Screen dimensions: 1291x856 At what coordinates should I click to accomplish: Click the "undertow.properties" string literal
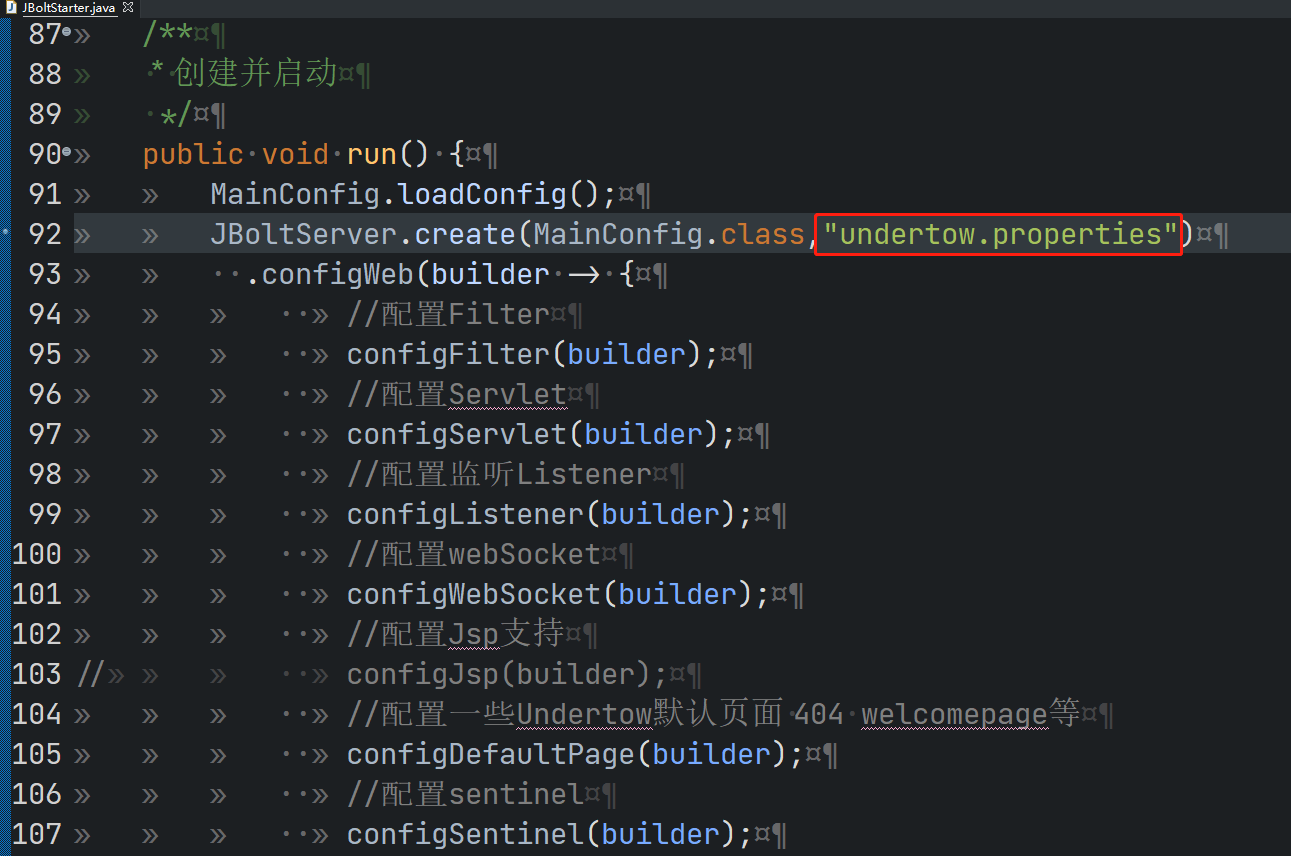click(x=998, y=234)
